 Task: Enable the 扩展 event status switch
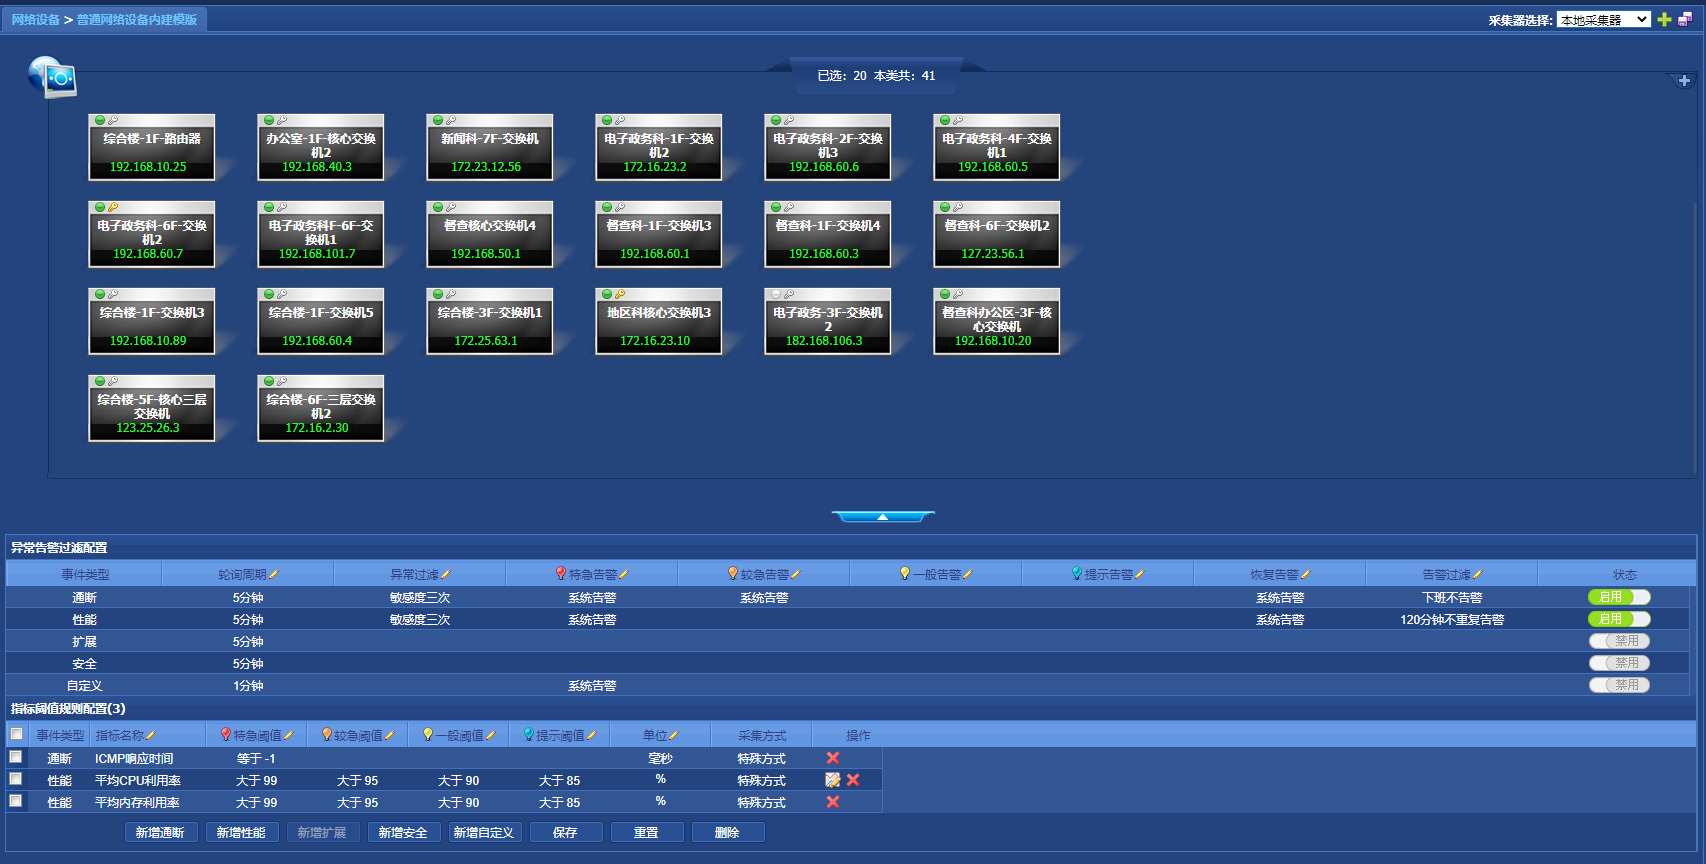1618,641
